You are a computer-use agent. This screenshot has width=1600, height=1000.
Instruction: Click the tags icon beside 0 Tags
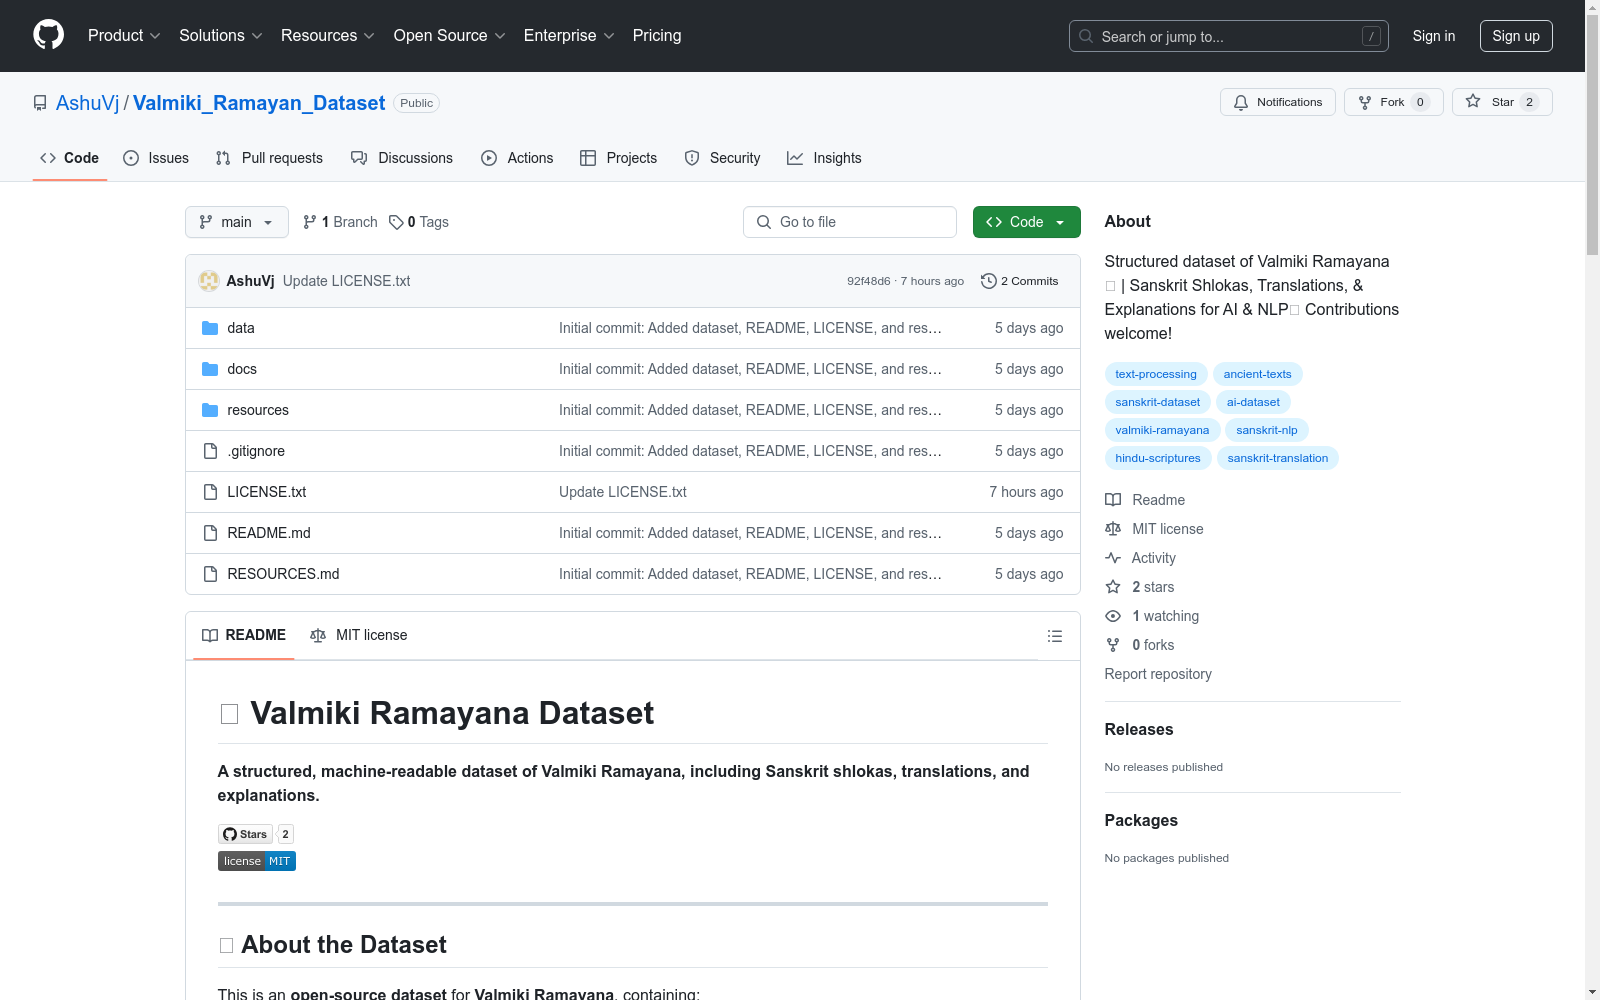pos(396,222)
